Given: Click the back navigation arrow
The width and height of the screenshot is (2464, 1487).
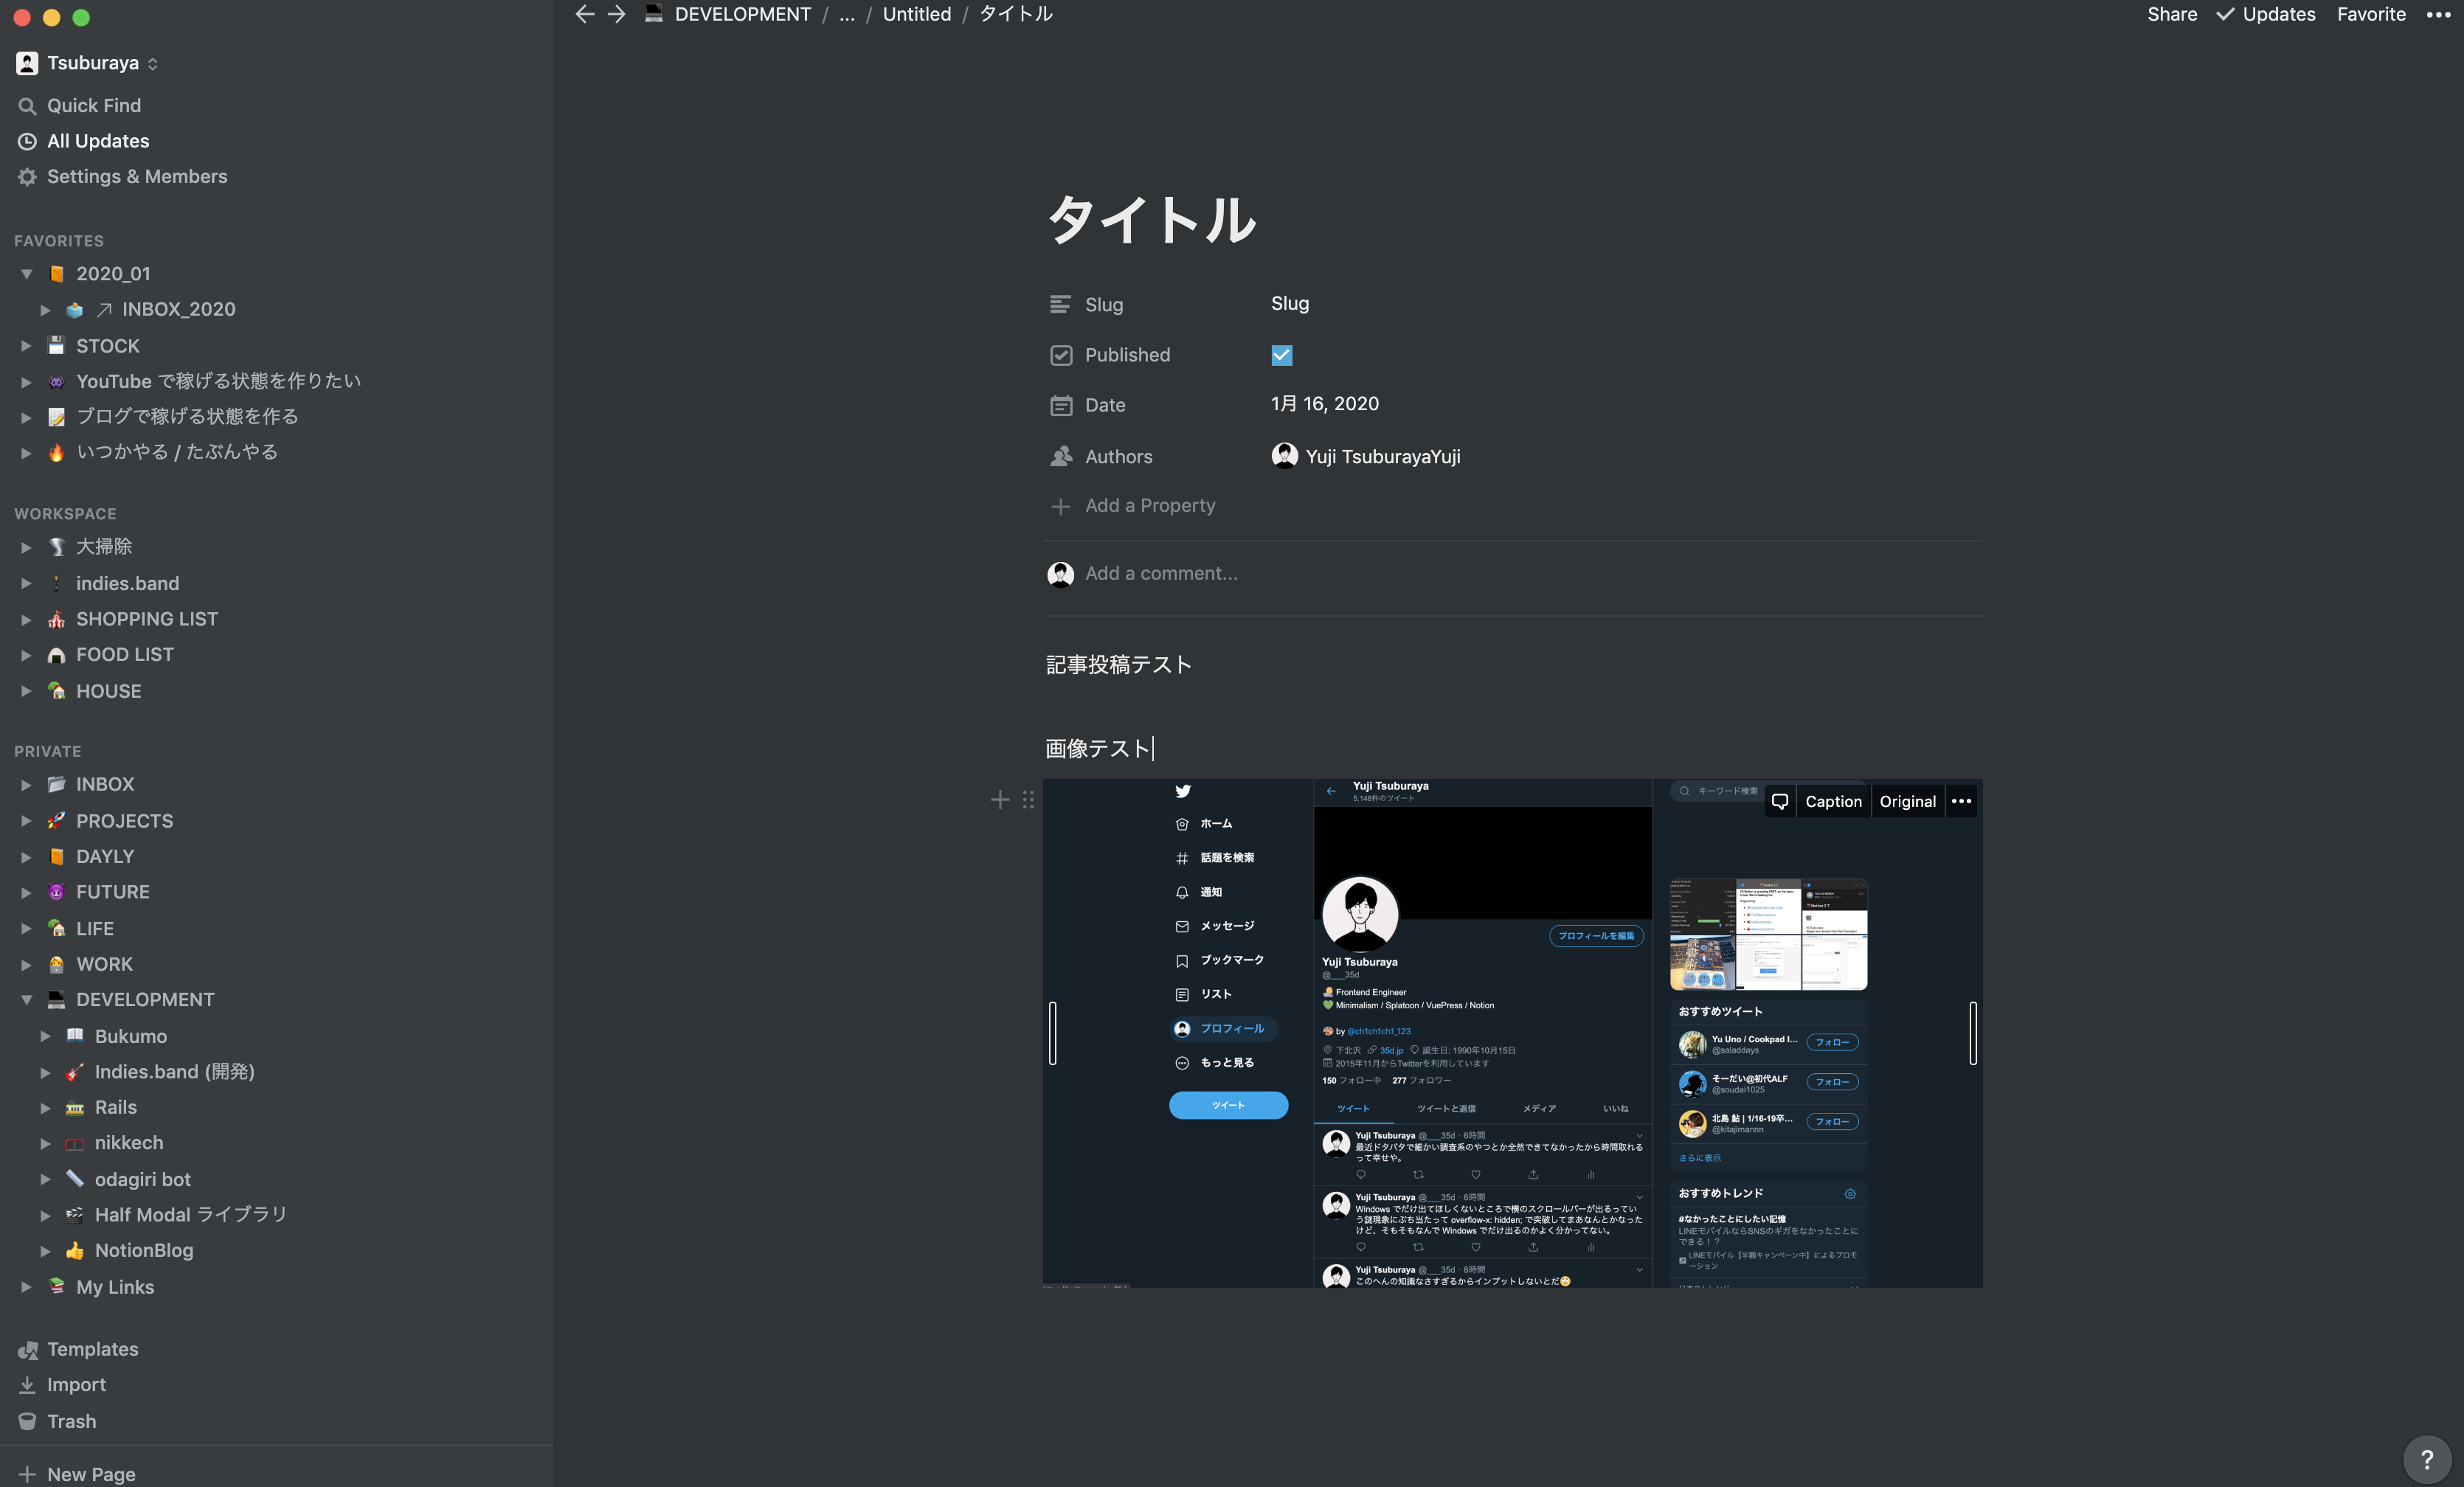Looking at the screenshot, I should (x=585, y=14).
